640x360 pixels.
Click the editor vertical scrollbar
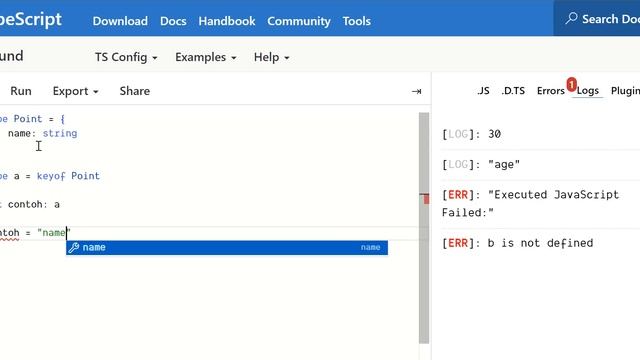(x=424, y=228)
